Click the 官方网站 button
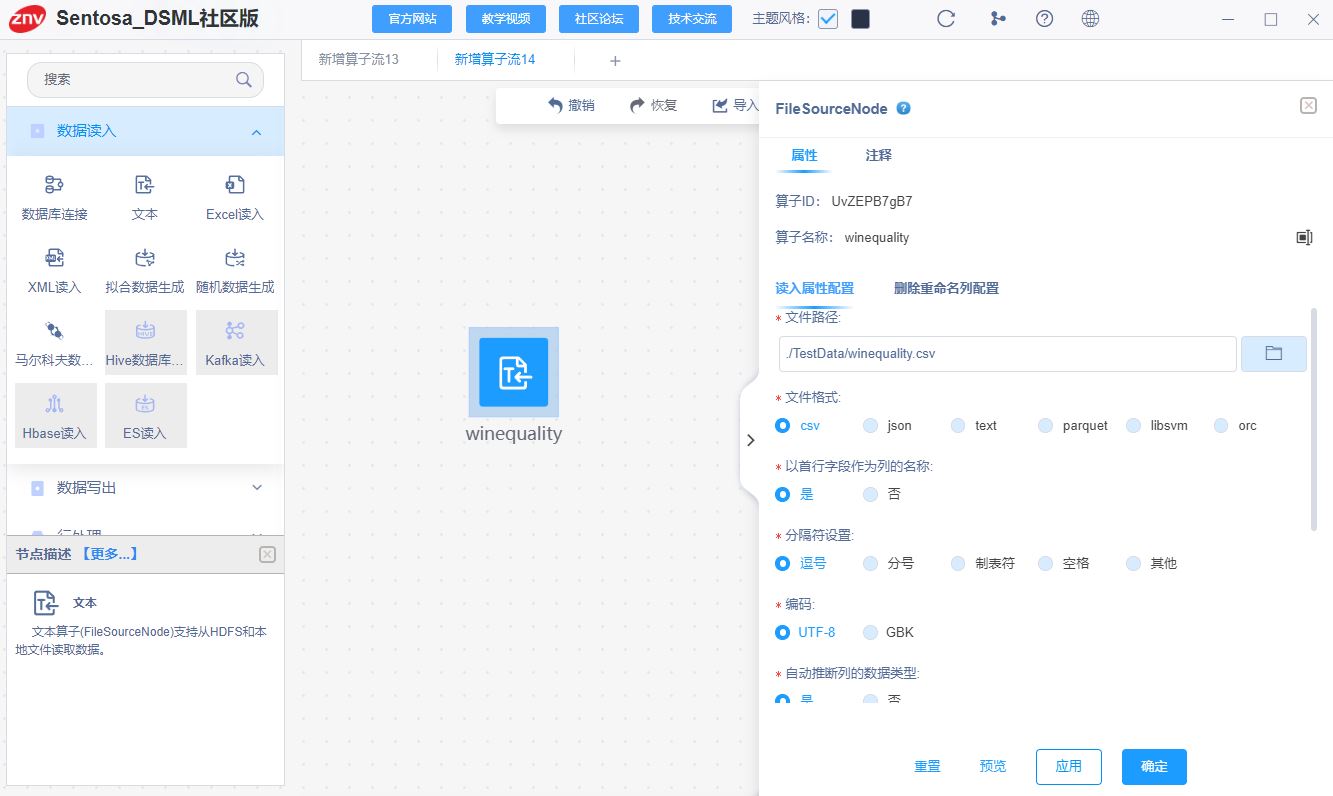This screenshot has width=1333, height=796. (412, 19)
